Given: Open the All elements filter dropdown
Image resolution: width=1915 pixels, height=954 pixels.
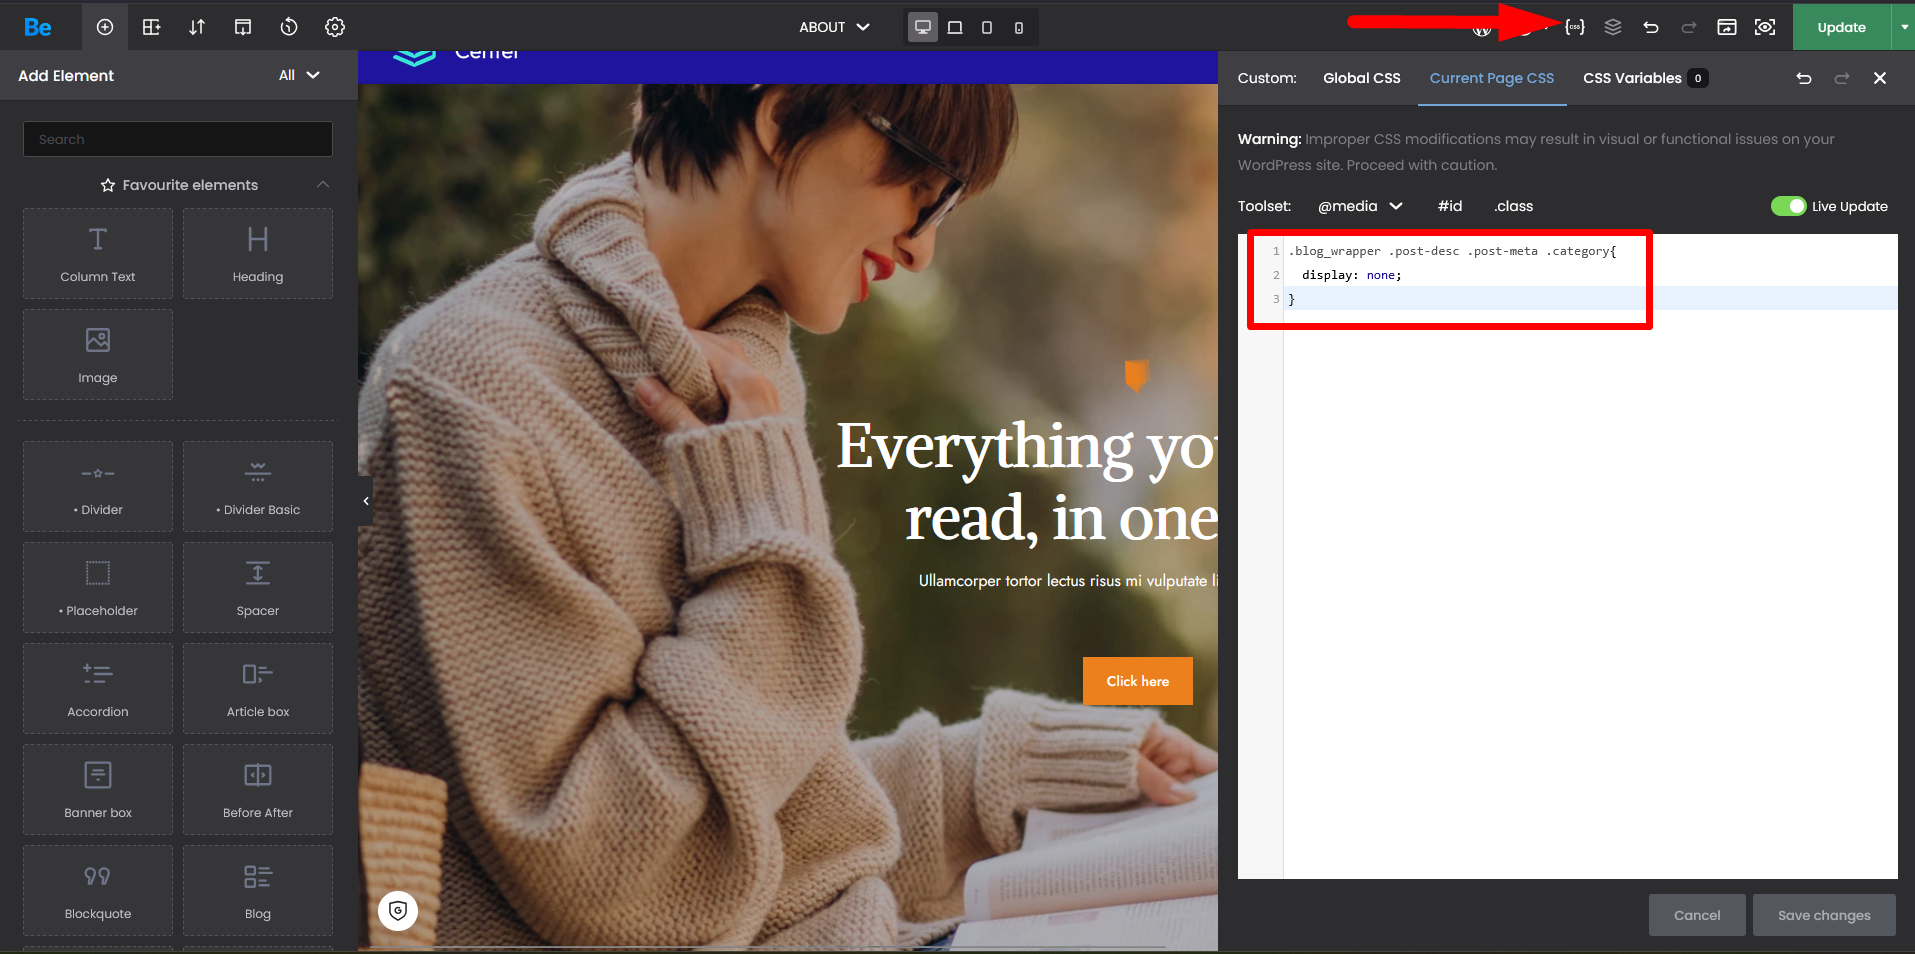Looking at the screenshot, I should click(x=299, y=75).
